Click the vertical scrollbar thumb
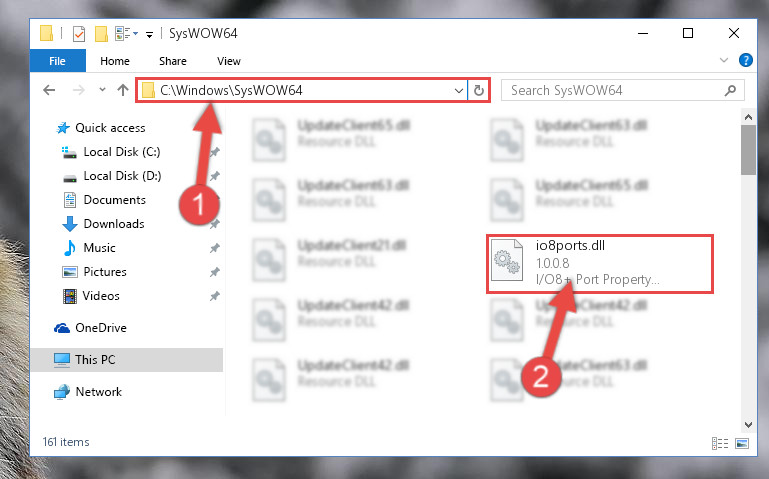This screenshot has width=769, height=479. [x=748, y=150]
